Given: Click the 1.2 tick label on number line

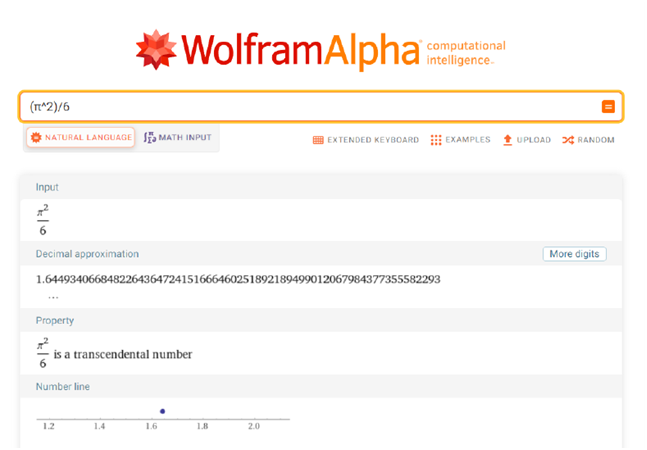Looking at the screenshot, I should click(x=49, y=426).
